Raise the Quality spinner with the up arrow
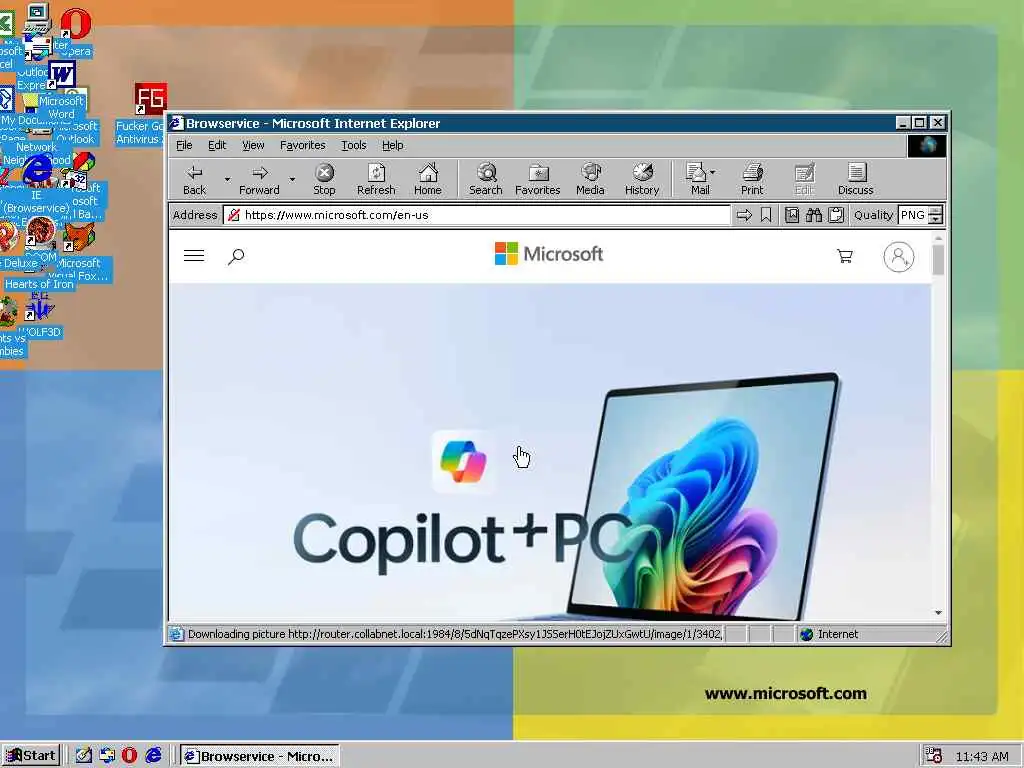1024x768 pixels. pos(936,210)
